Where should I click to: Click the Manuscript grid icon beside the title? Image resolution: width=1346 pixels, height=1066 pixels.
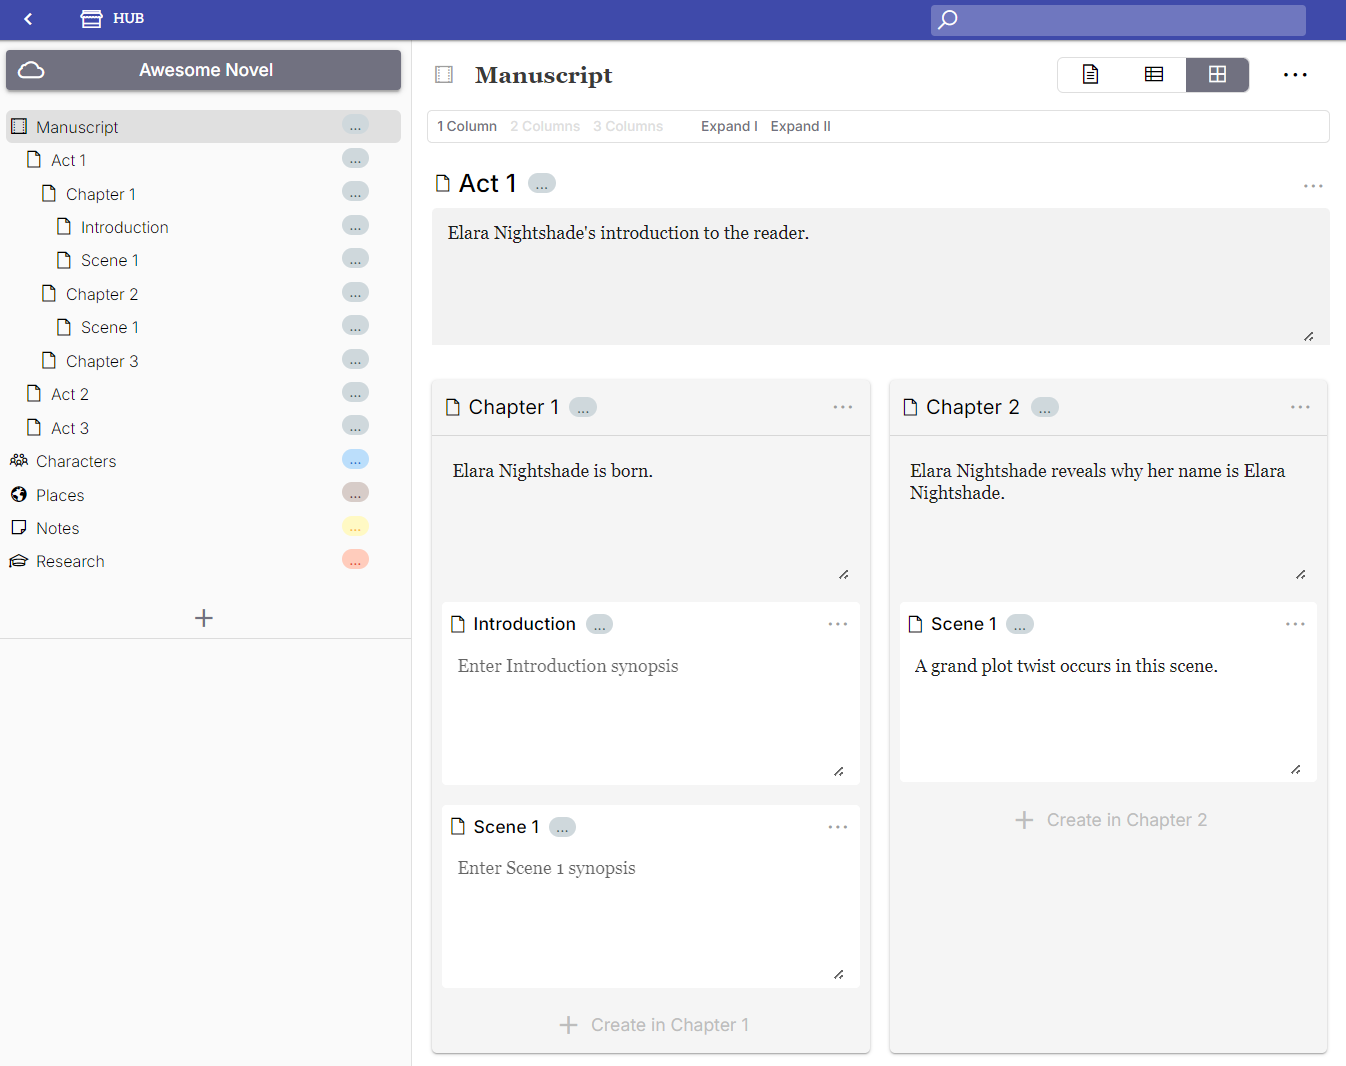pyautogui.click(x=444, y=74)
